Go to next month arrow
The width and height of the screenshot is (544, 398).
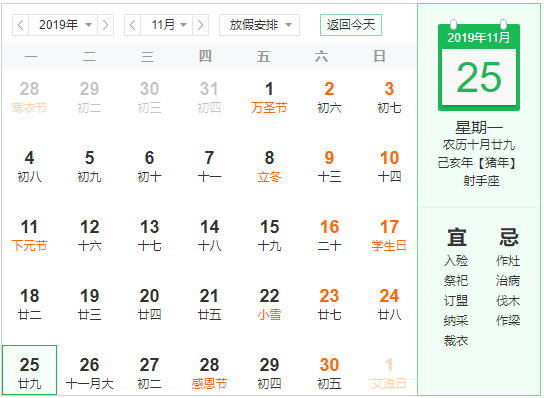pyautogui.click(x=201, y=25)
